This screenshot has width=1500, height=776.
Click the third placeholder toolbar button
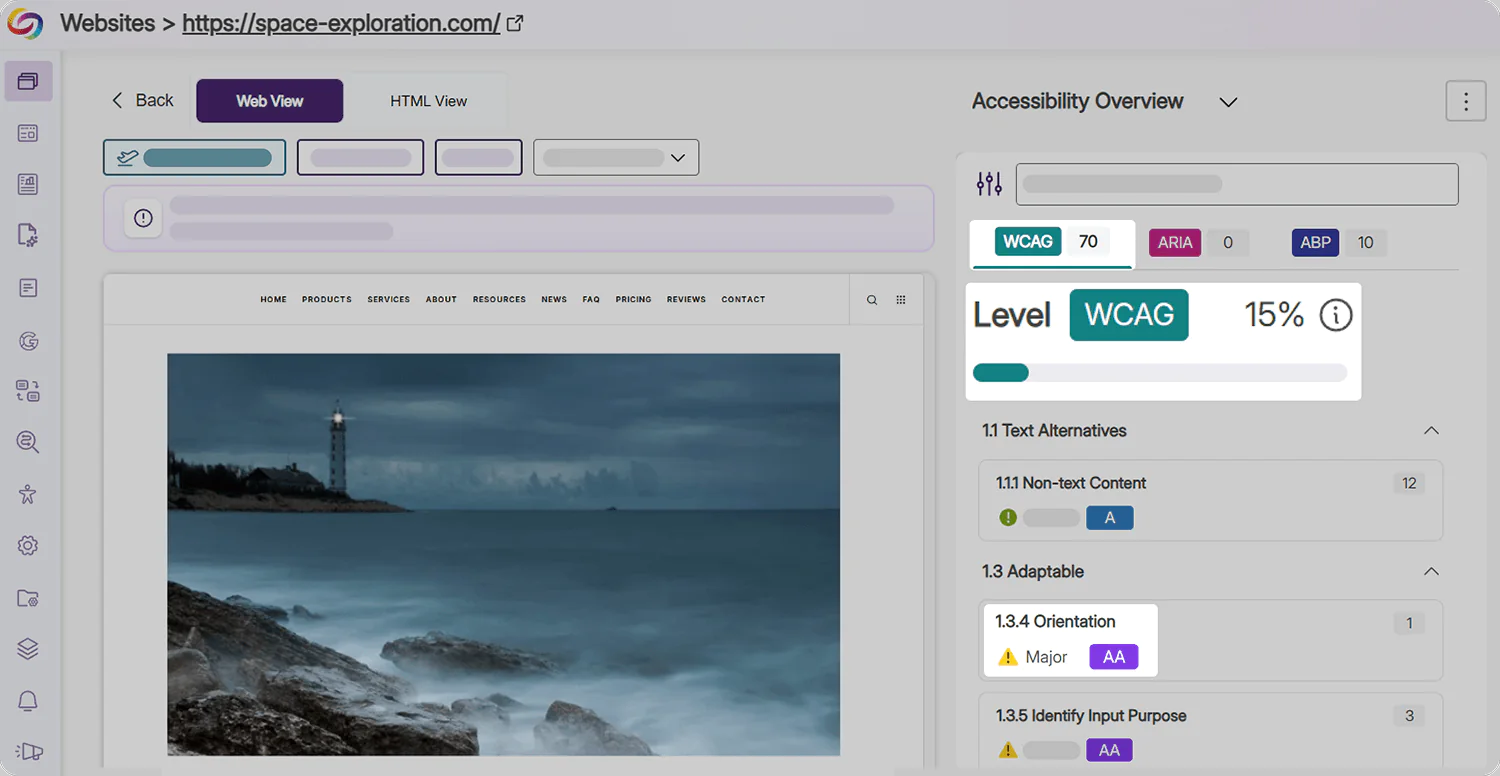tap(479, 157)
